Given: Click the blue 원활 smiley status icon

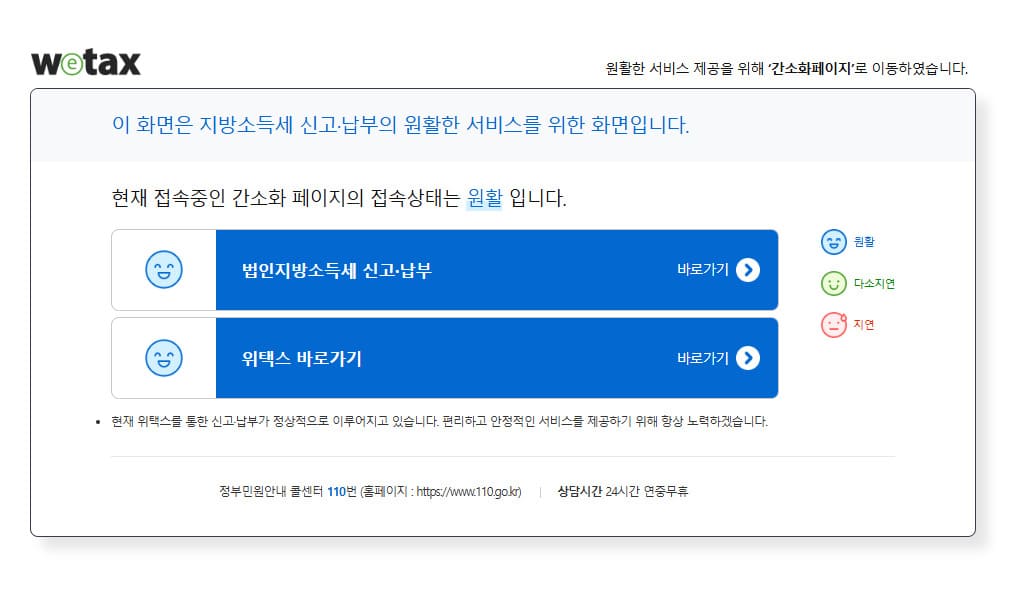Looking at the screenshot, I should click(833, 241).
